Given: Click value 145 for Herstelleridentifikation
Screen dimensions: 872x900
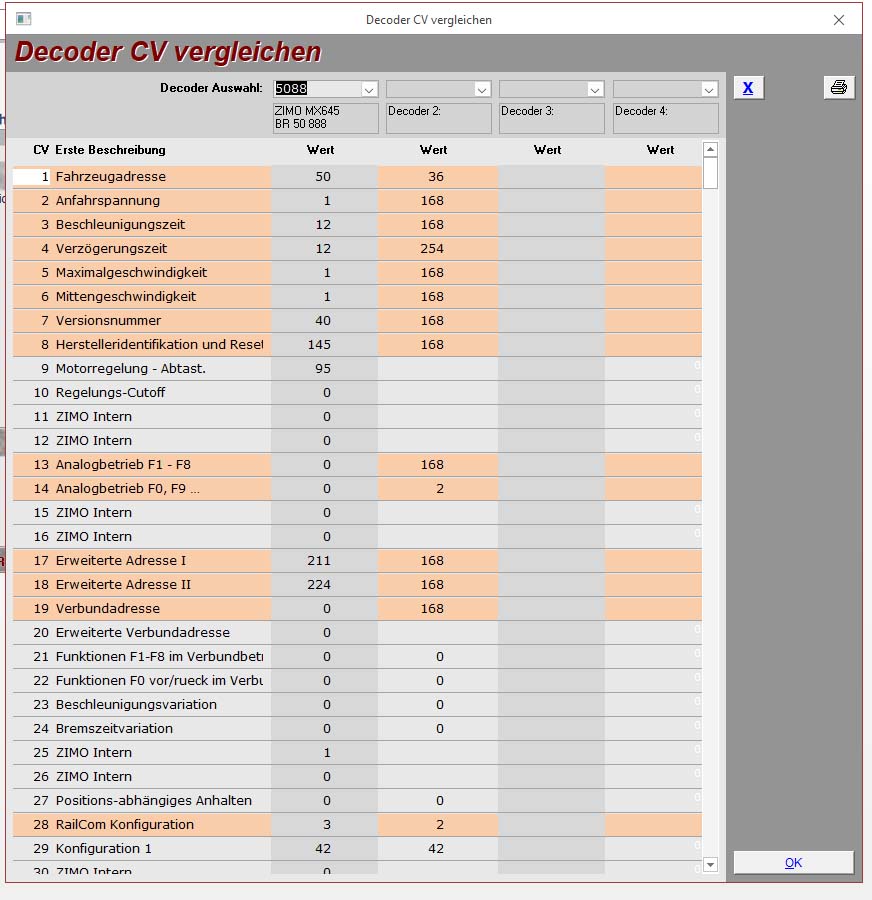Looking at the screenshot, I should coord(319,345).
